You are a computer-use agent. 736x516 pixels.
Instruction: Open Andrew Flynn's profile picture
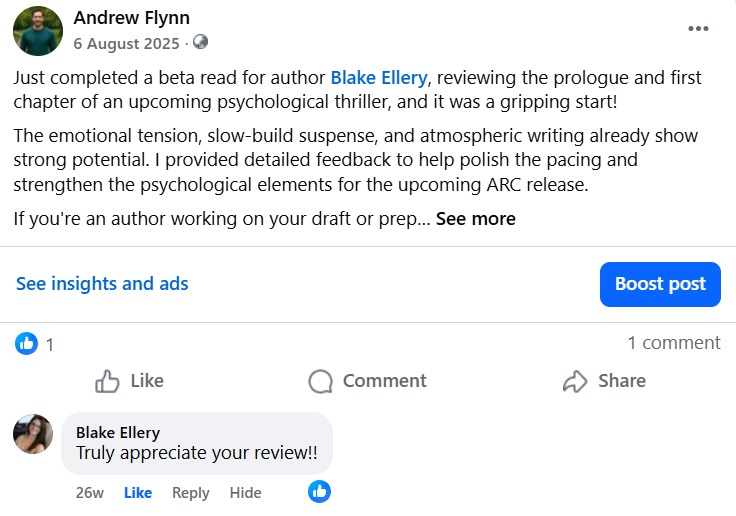pyautogui.click(x=38, y=30)
